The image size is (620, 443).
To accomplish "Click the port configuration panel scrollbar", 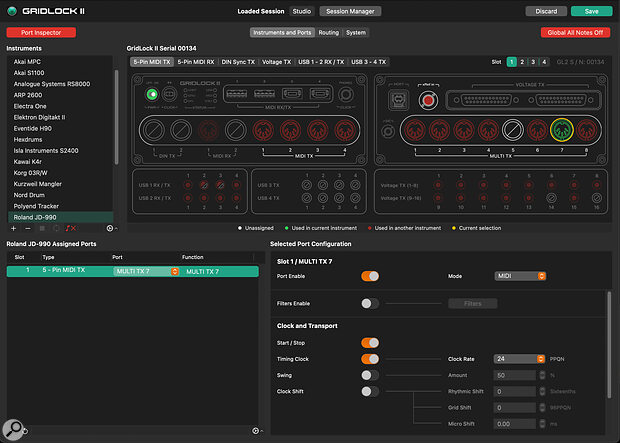I will 609,344.
